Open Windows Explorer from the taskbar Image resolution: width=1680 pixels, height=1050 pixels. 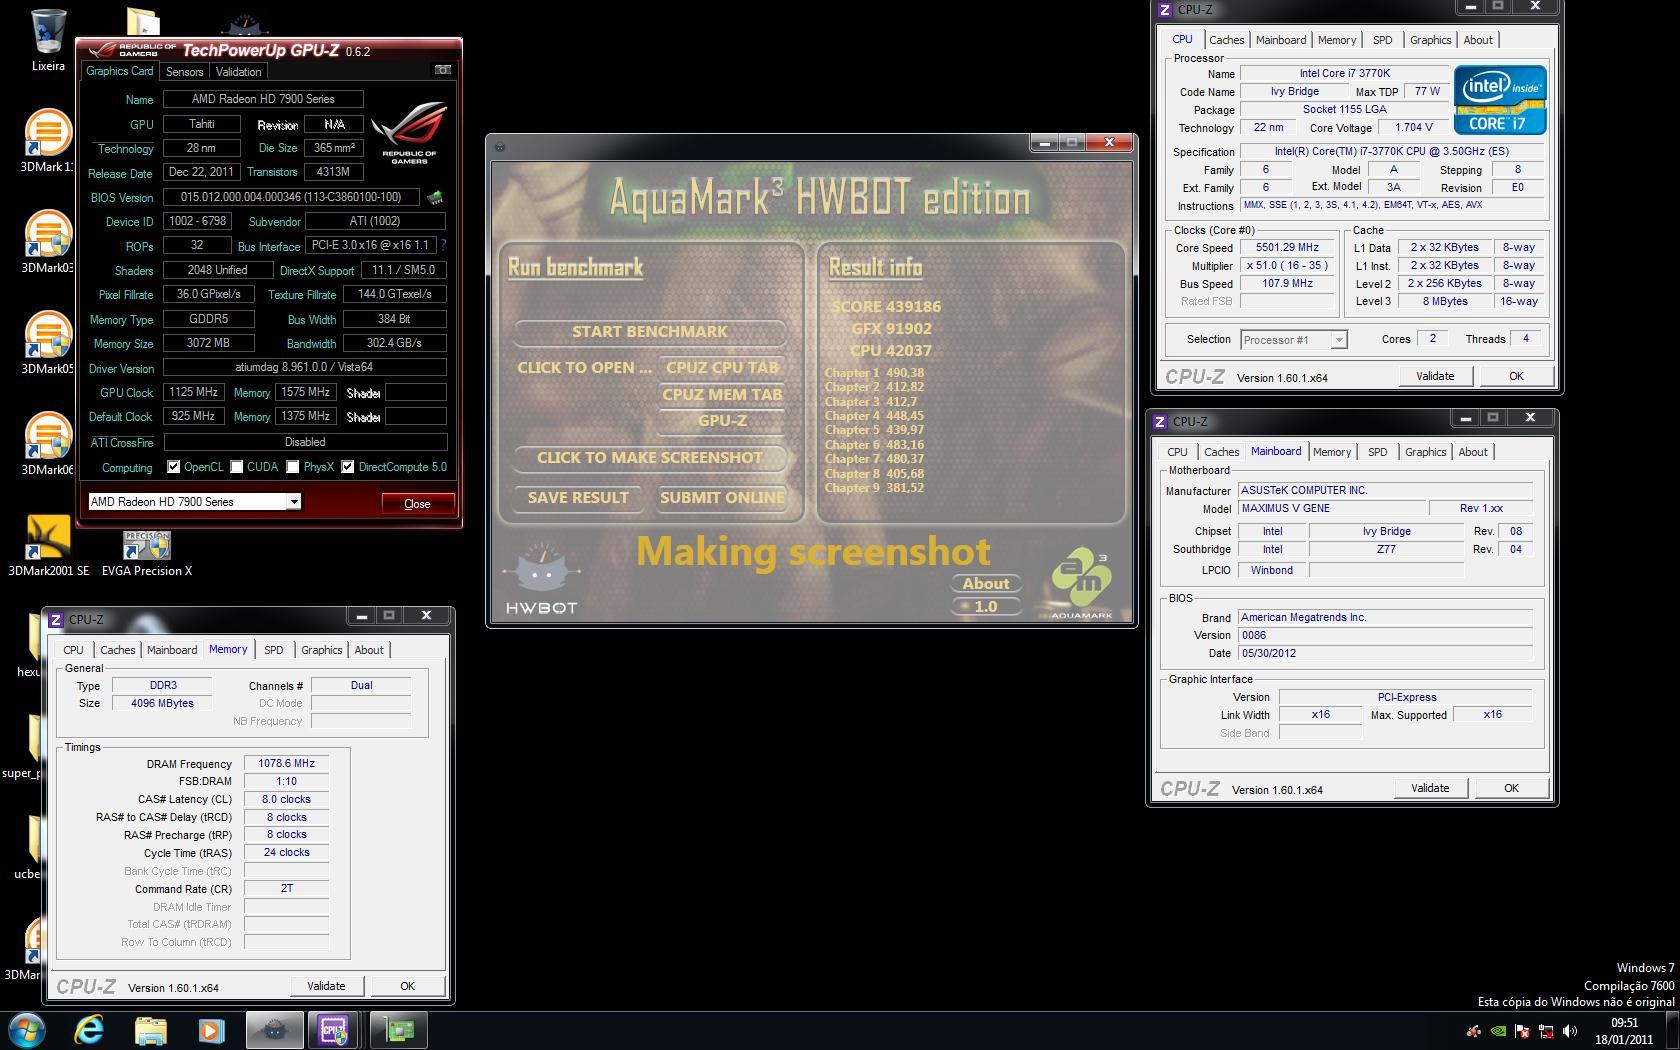[150, 1030]
